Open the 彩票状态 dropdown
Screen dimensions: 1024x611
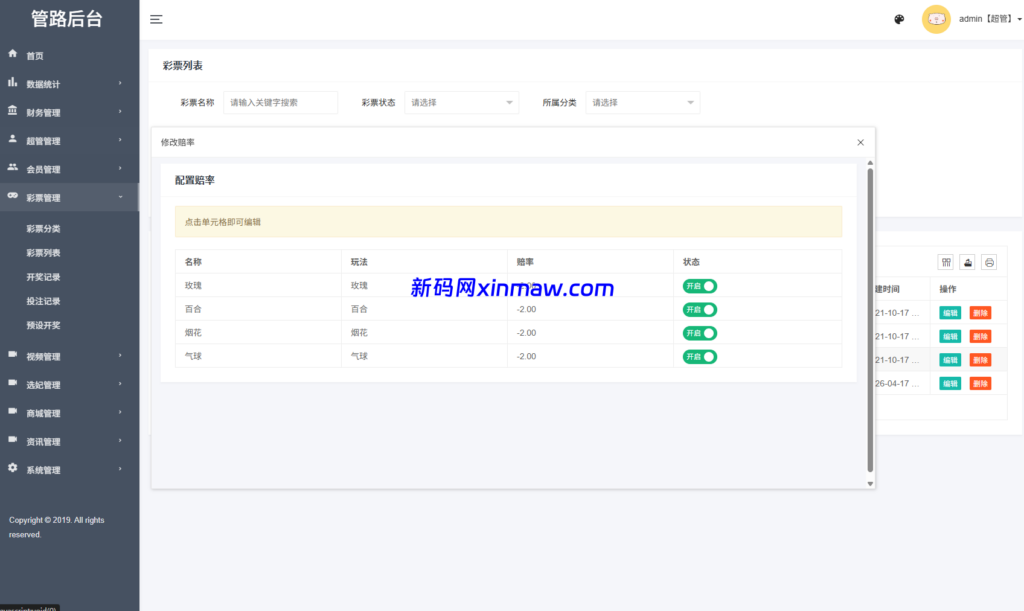coord(461,102)
